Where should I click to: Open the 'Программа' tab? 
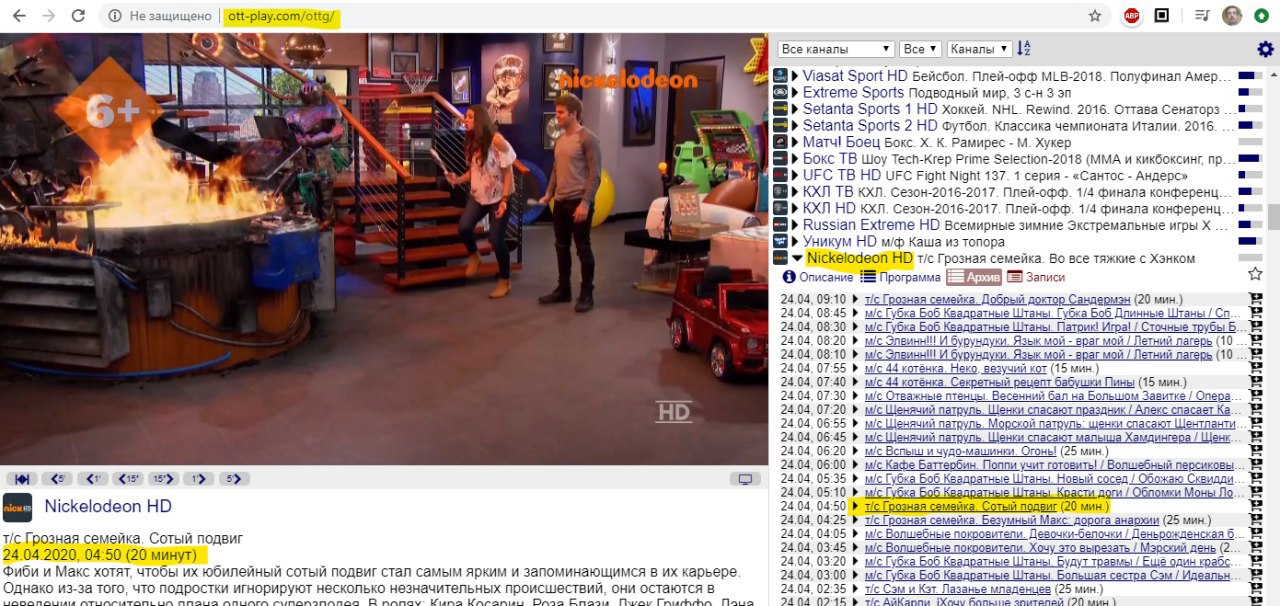[x=900, y=277]
